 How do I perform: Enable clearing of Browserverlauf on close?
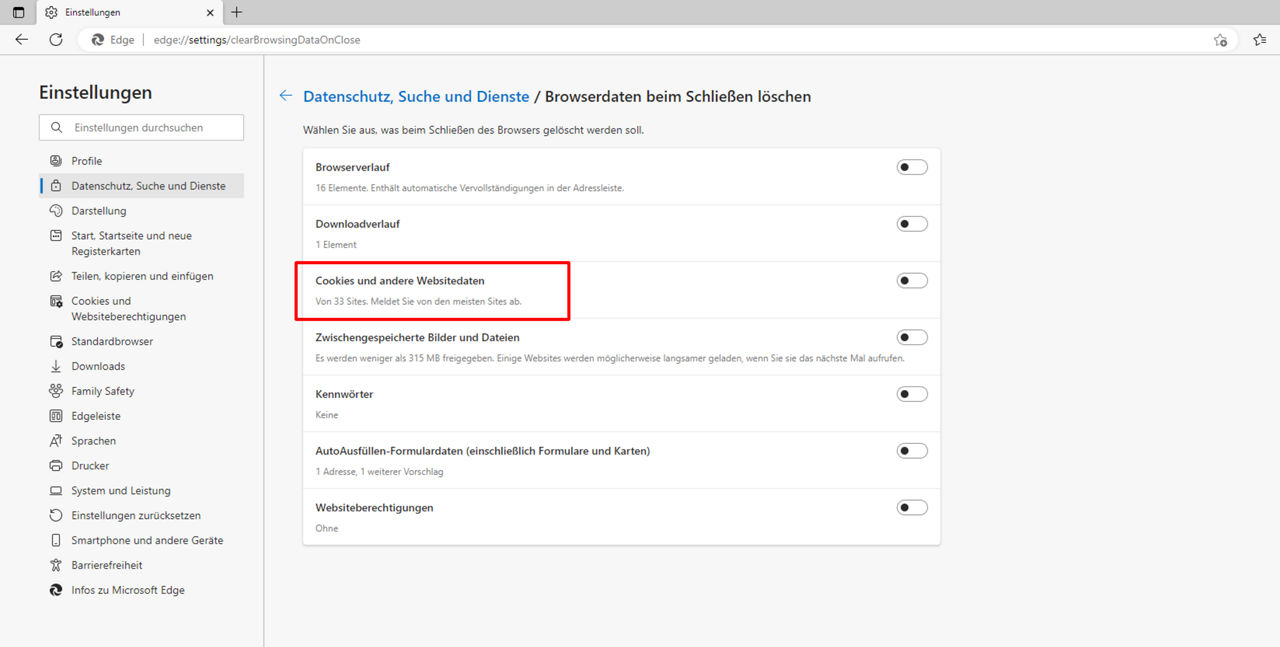click(x=912, y=166)
